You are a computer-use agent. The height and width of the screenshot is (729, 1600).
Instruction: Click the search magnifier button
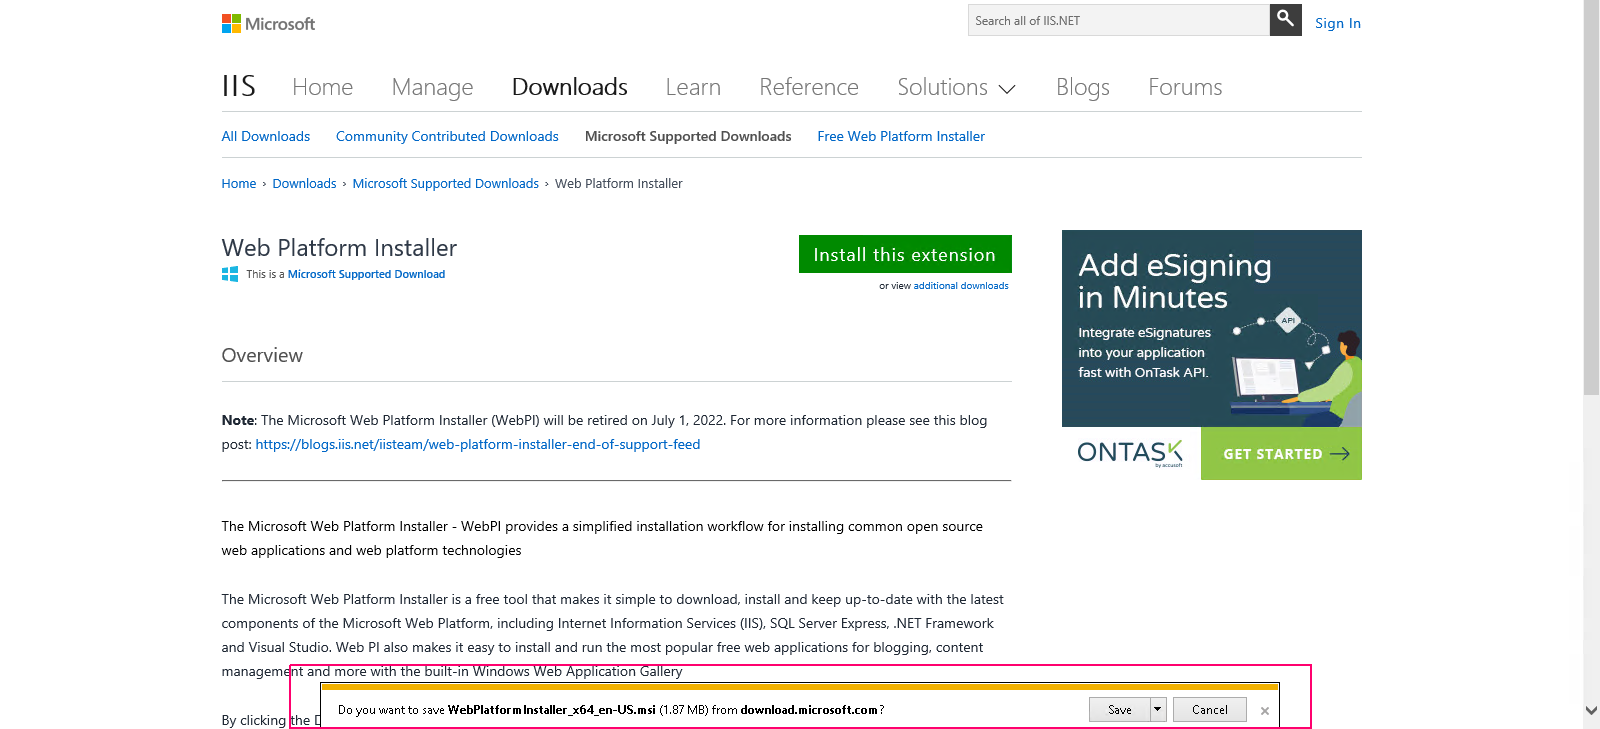point(1285,20)
